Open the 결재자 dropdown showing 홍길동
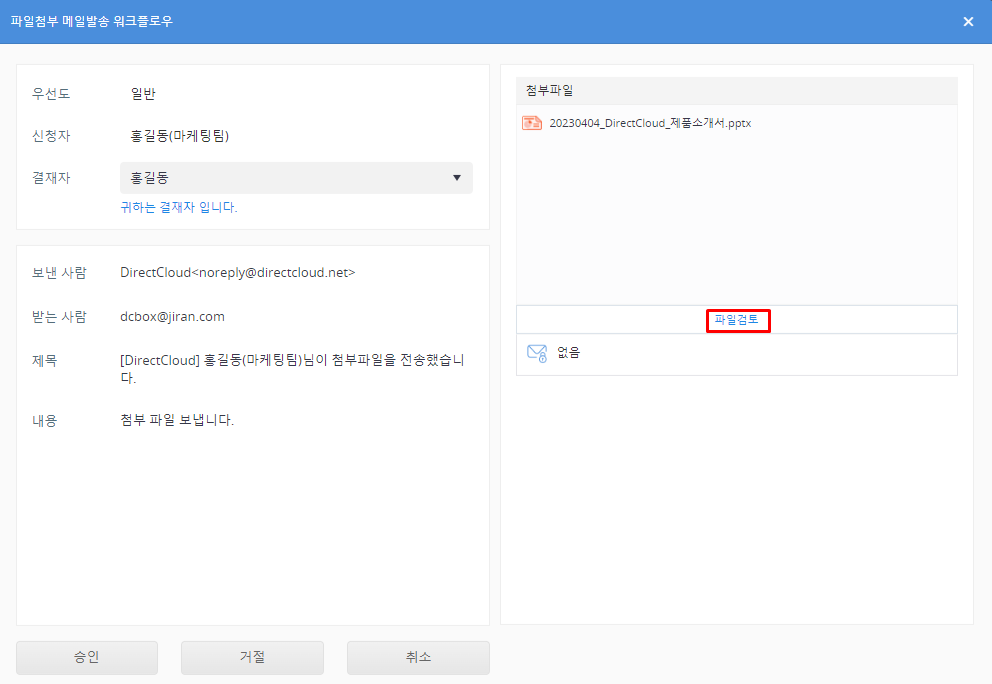 (296, 178)
